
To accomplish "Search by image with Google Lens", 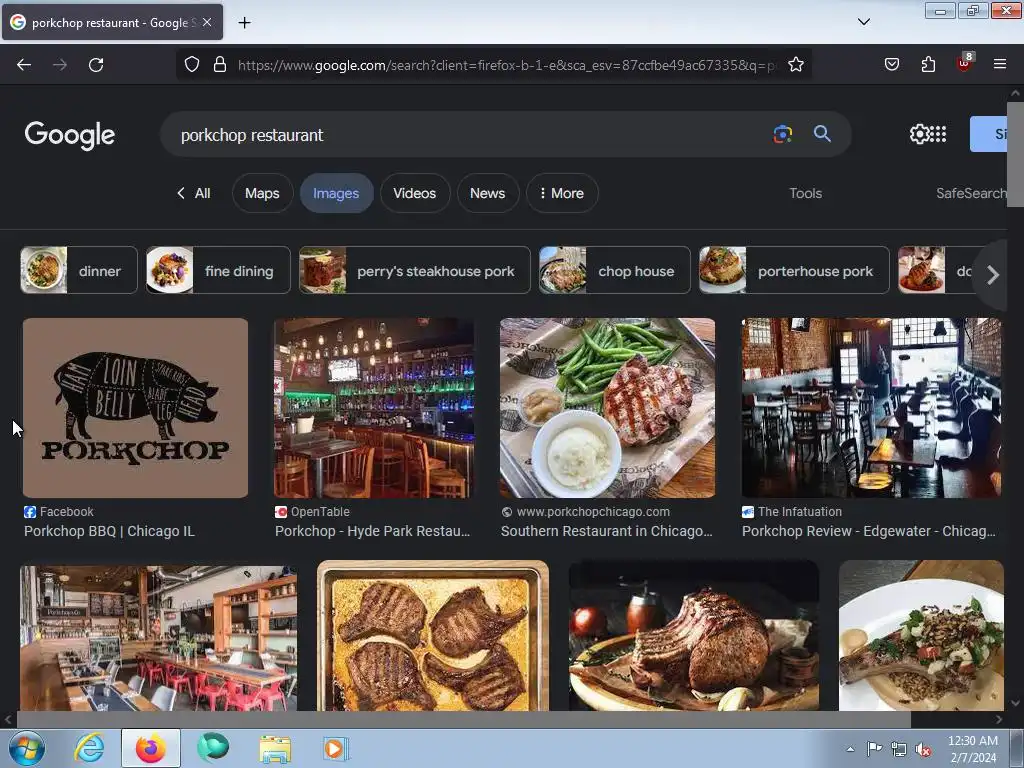I will pos(782,135).
